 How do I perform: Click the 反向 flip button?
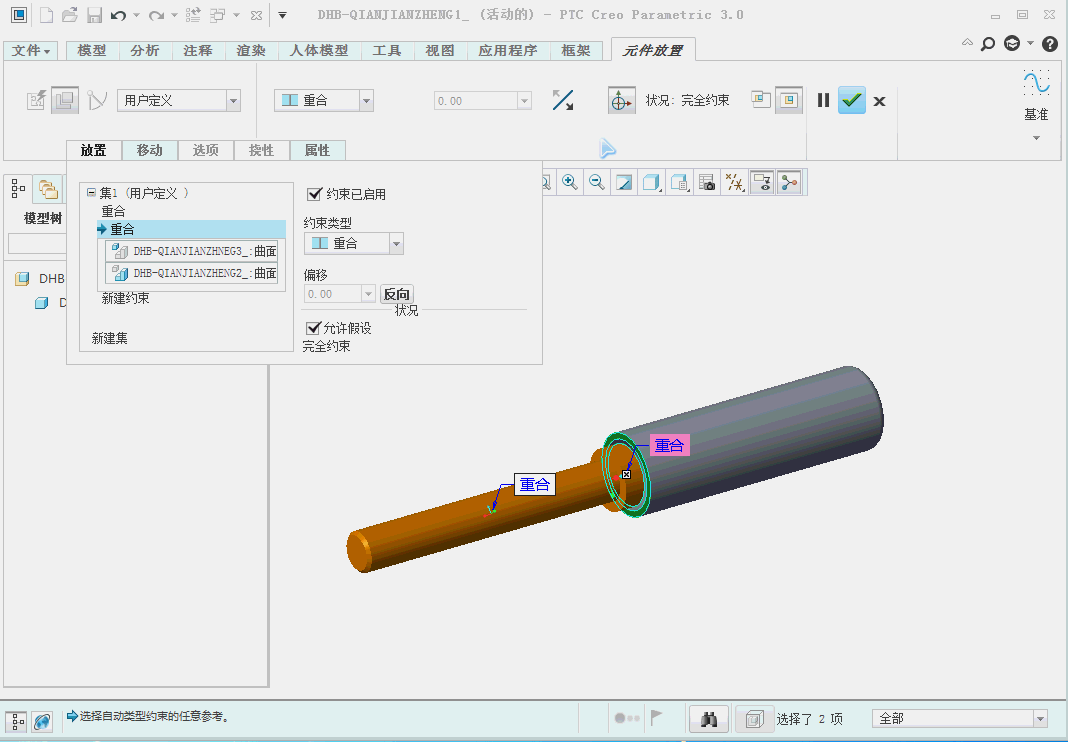point(396,294)
